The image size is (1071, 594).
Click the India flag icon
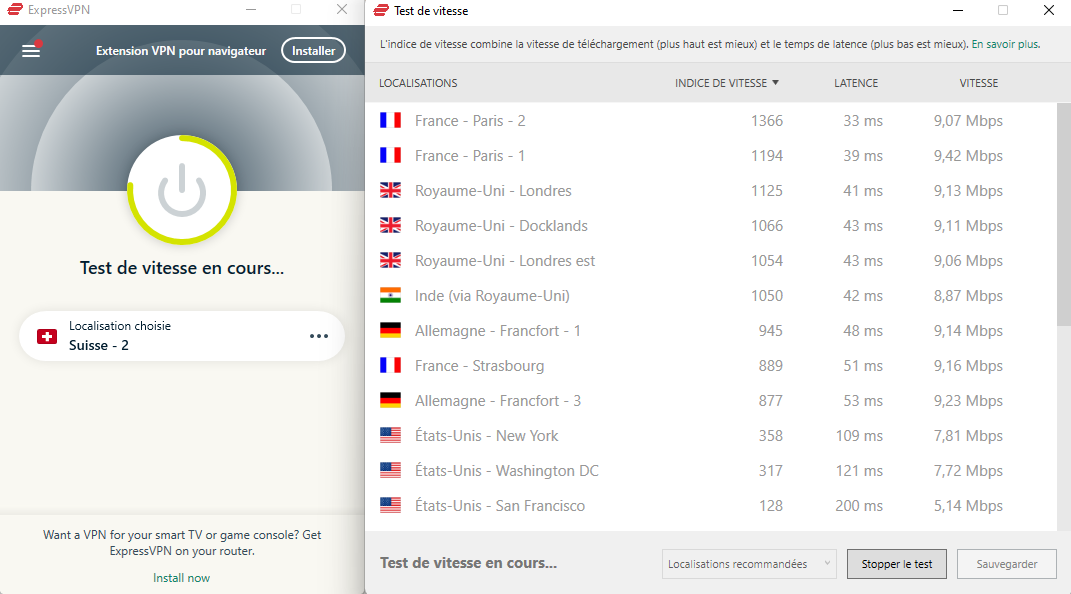[391, 295]
